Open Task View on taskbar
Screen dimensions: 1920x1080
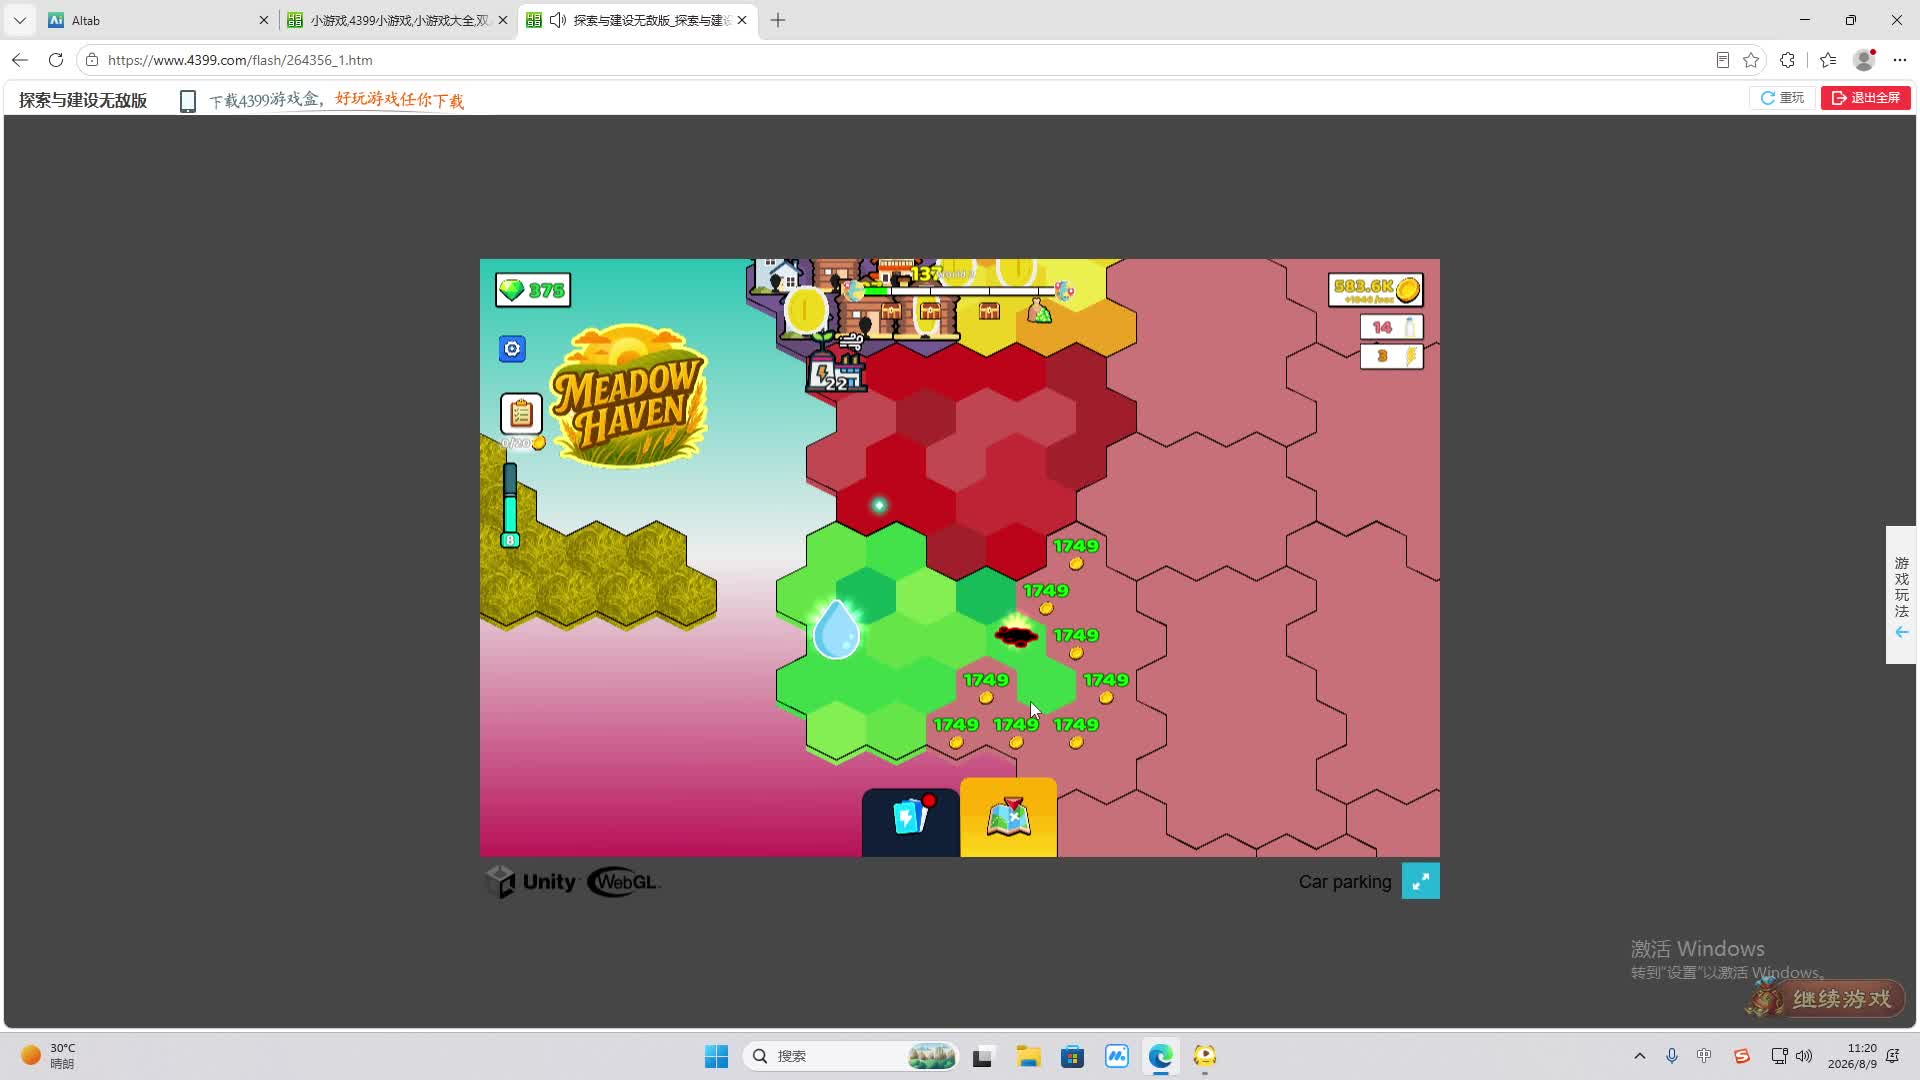(983, 1056)
